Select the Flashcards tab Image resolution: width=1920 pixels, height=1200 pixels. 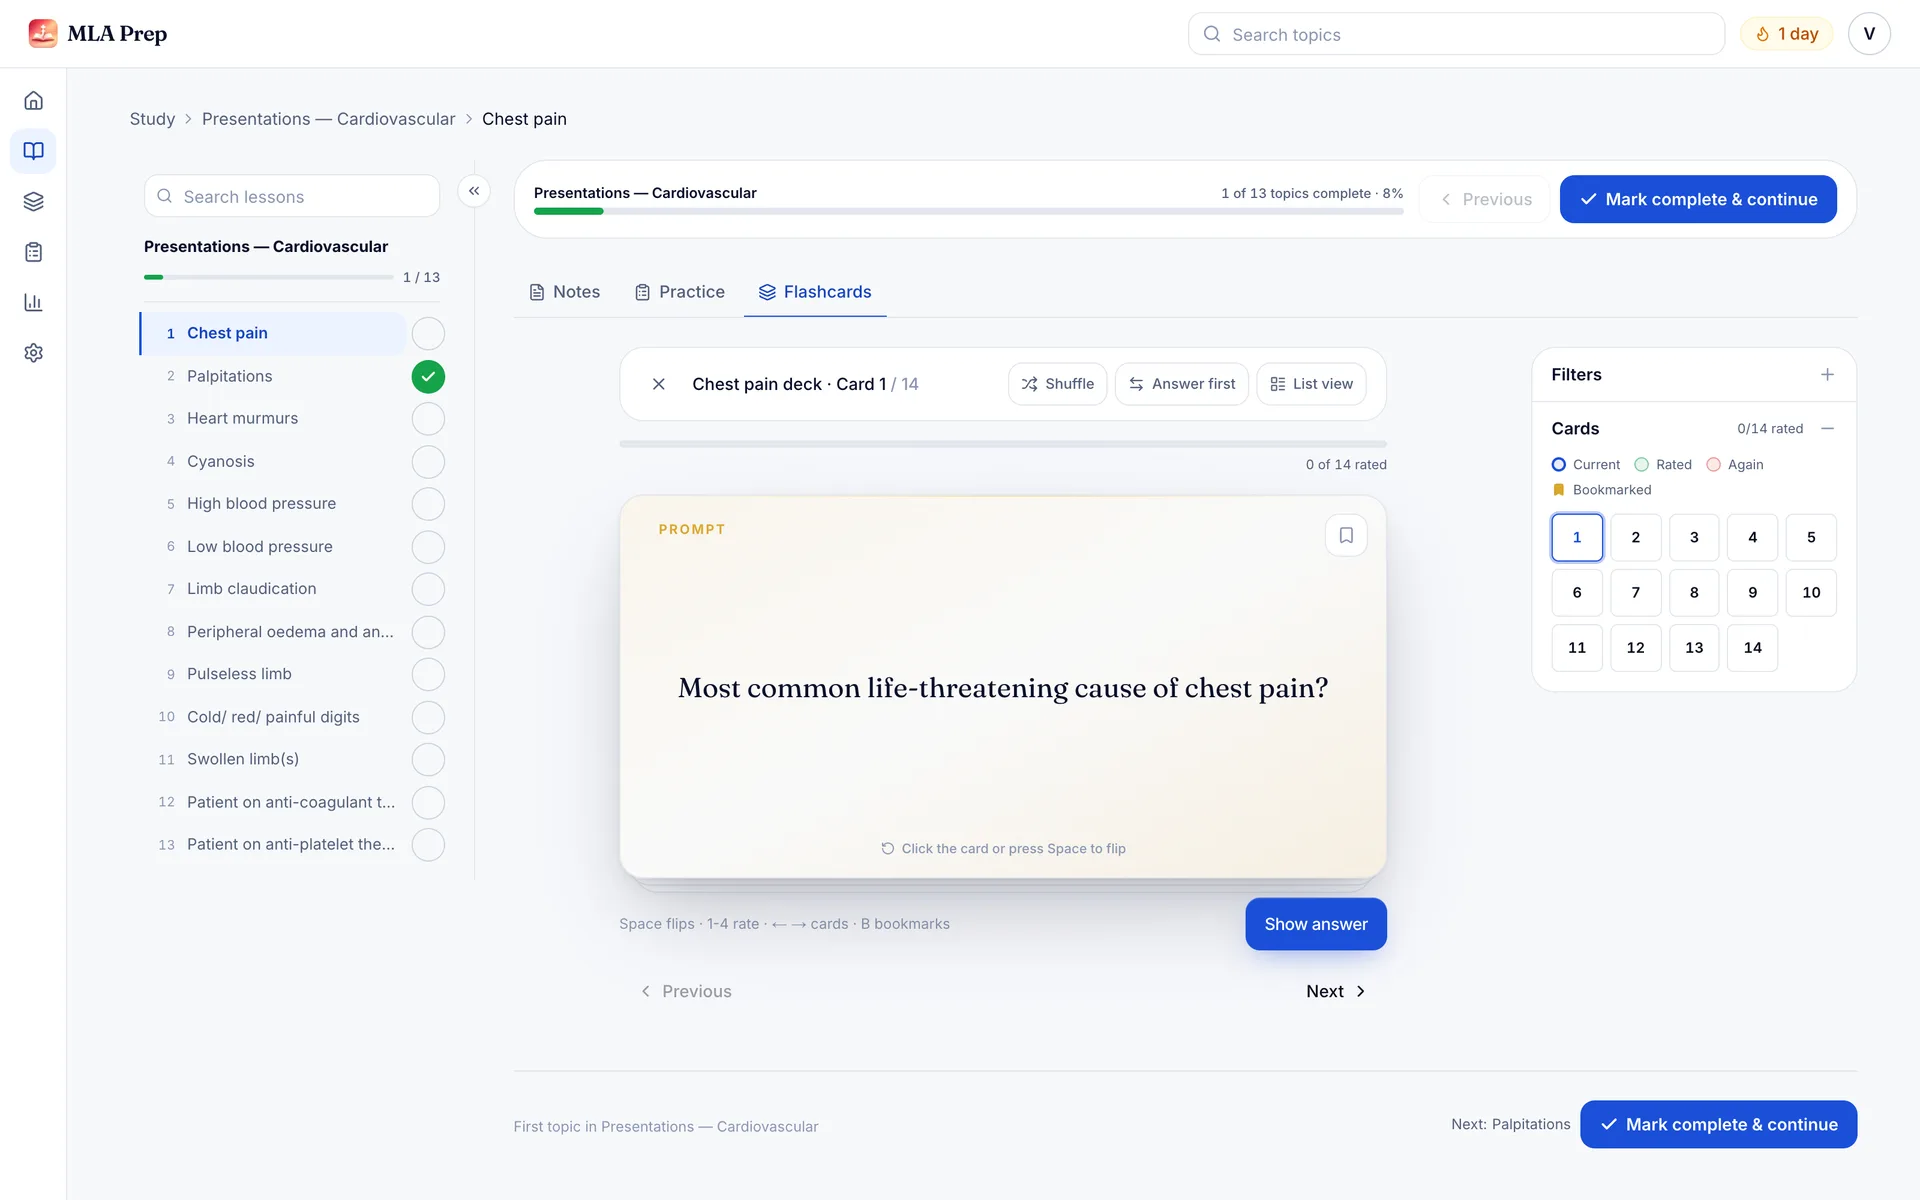(815, 292)
